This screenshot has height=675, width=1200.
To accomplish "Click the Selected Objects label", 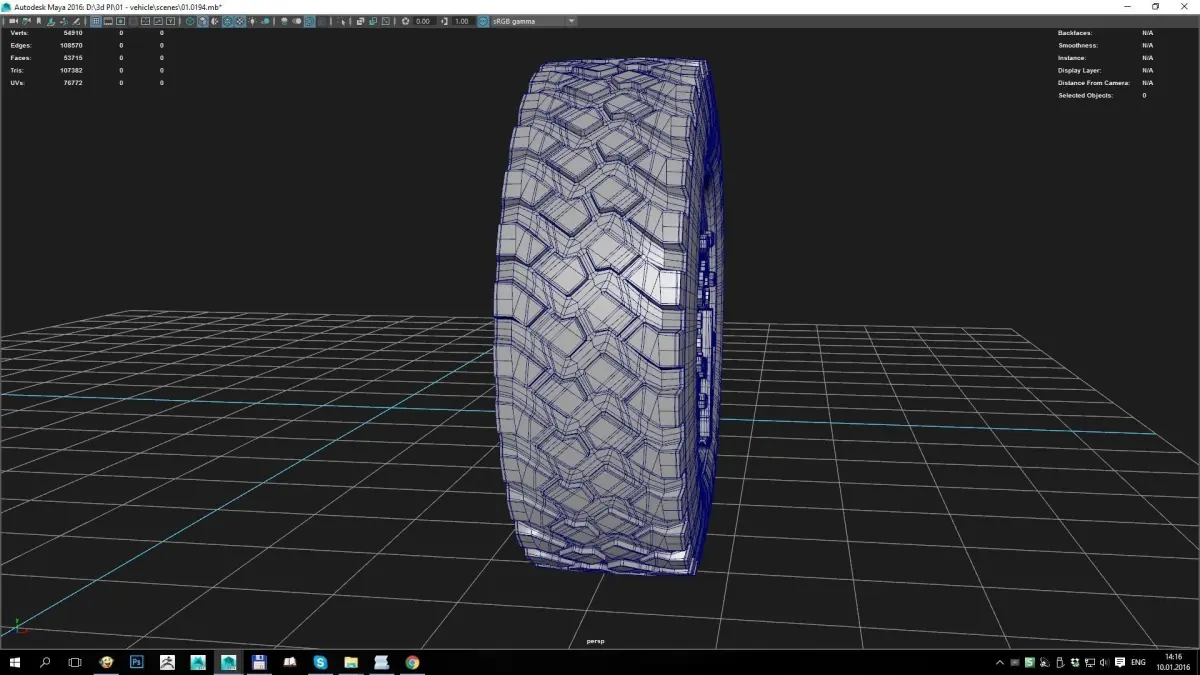I will (1085, 95).
